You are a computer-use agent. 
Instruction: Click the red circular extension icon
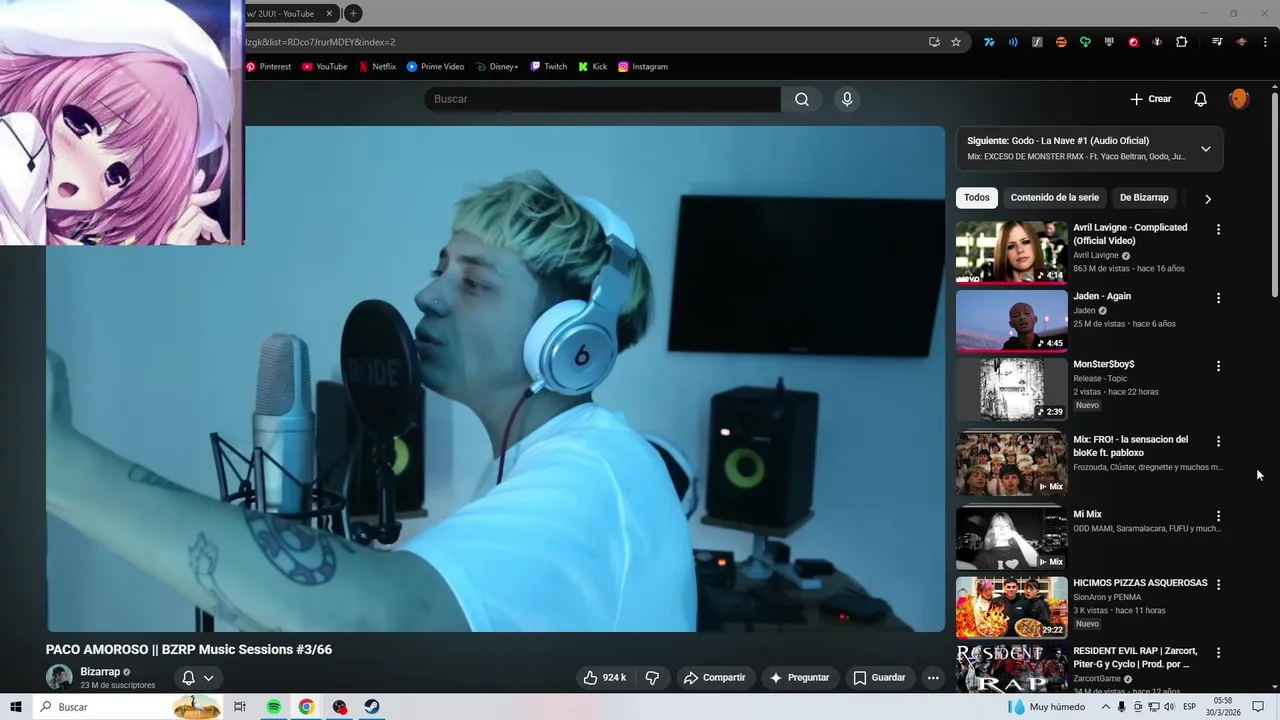click(1133, 42)
